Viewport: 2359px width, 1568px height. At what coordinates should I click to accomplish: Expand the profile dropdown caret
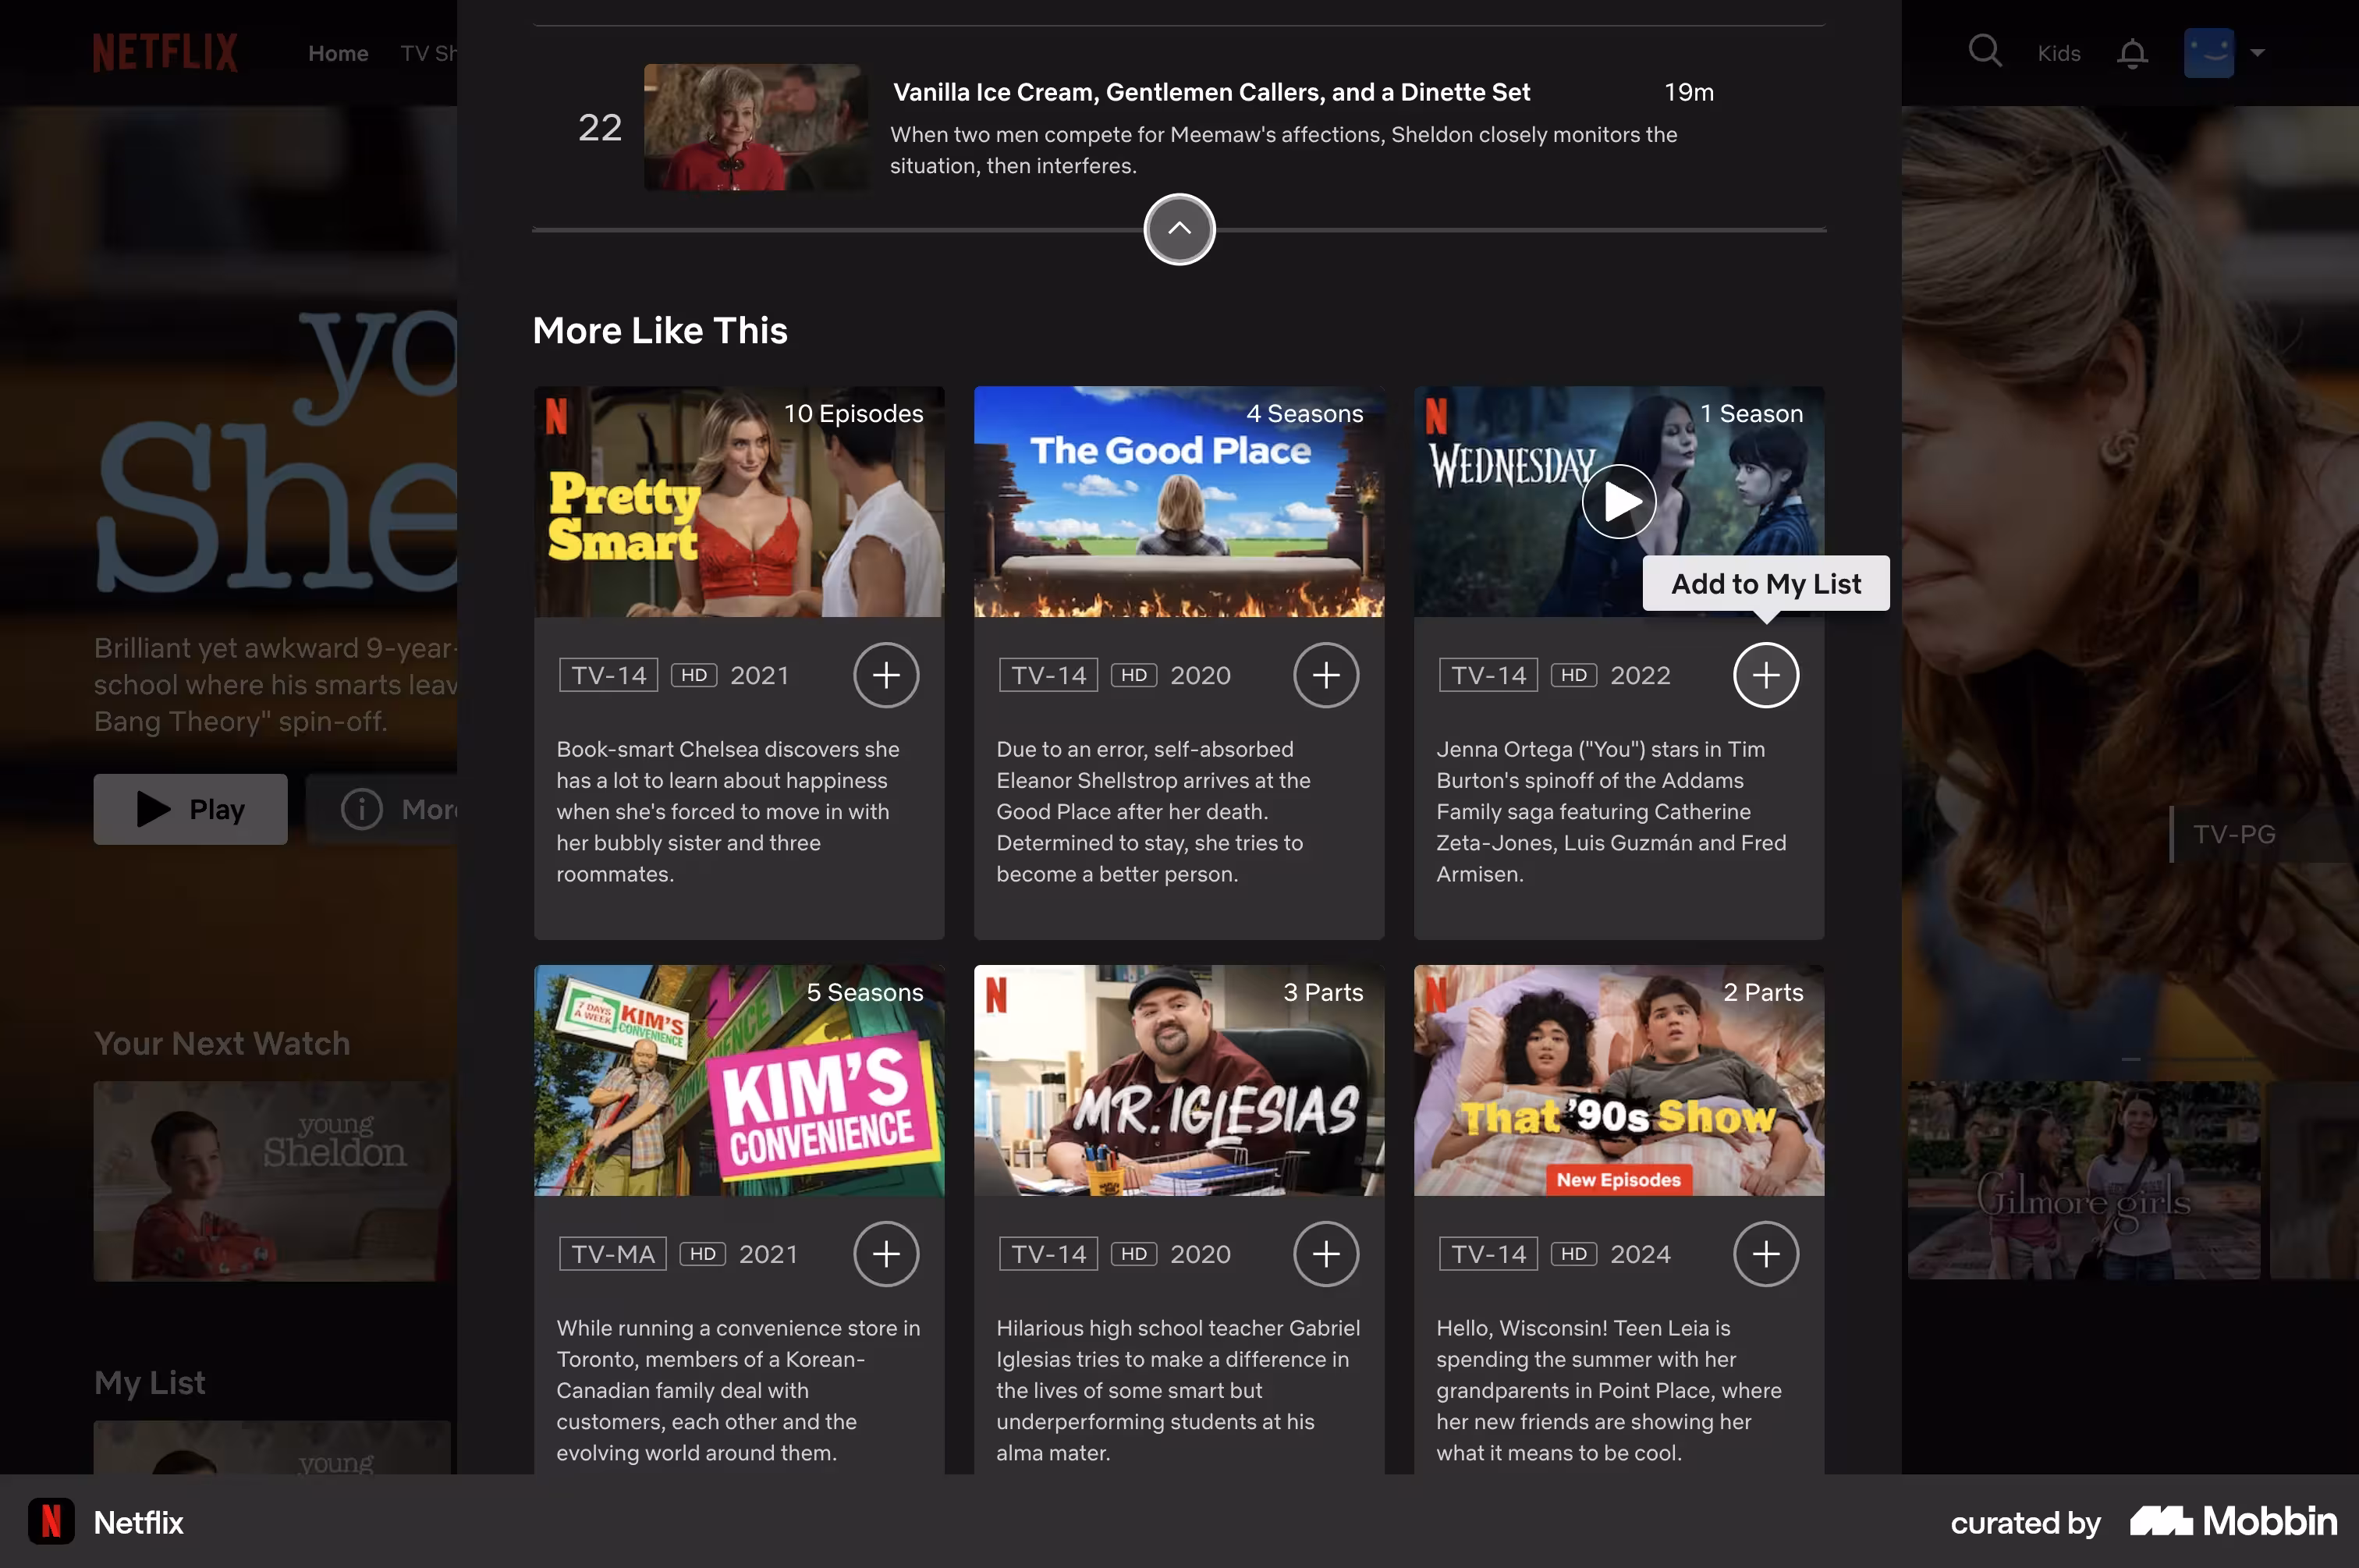pyautogui.click(x=2257, y=53)
